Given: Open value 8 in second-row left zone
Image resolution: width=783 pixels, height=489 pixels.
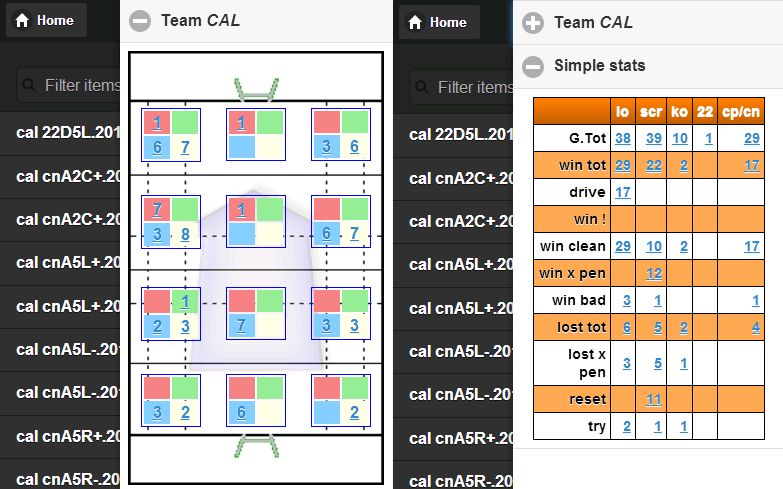Looking at the screenshot, I should pyautogui.click(x=185, y=234).
